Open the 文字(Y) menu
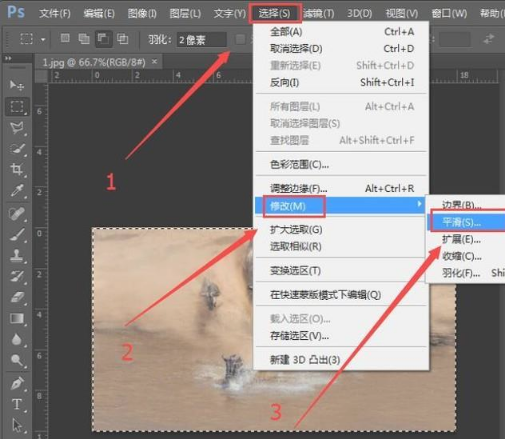 pos(230,14)
